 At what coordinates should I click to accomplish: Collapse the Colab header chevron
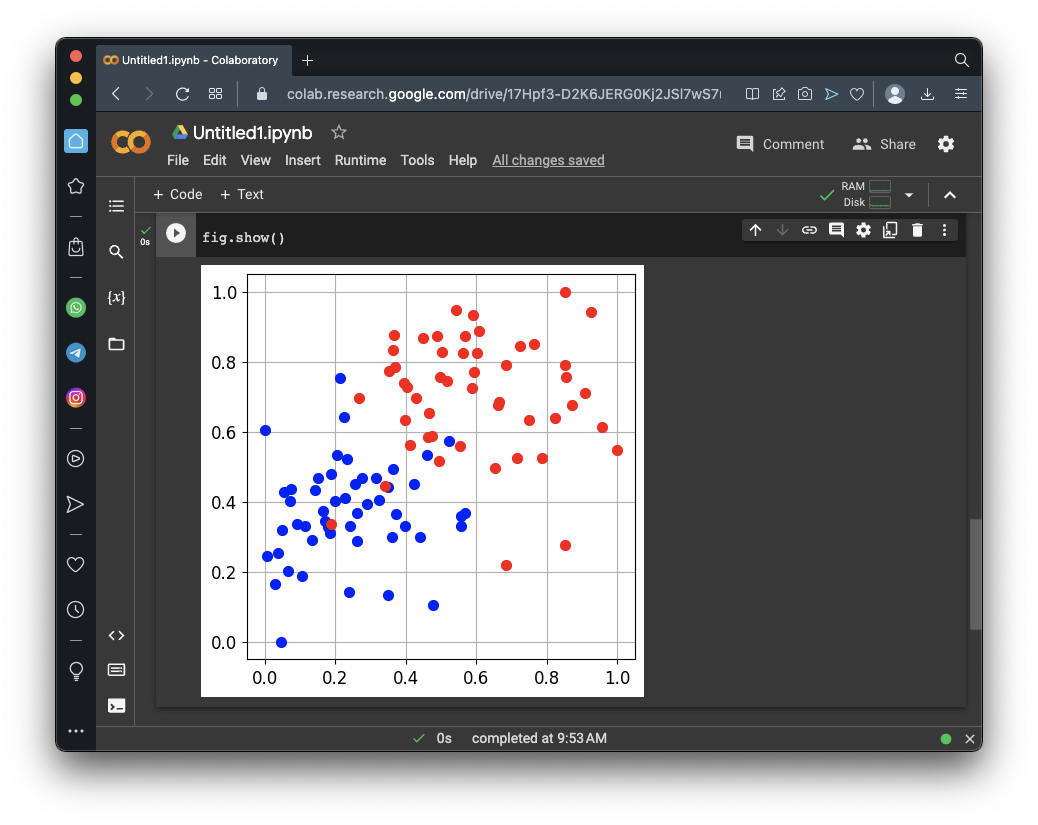click(950, 195)
